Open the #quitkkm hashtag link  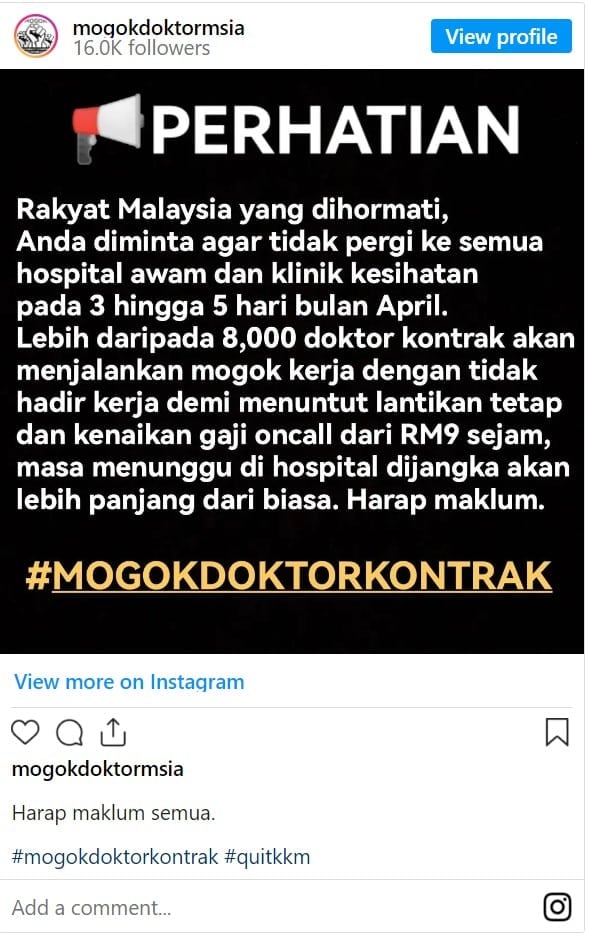(x=267, y=857)
